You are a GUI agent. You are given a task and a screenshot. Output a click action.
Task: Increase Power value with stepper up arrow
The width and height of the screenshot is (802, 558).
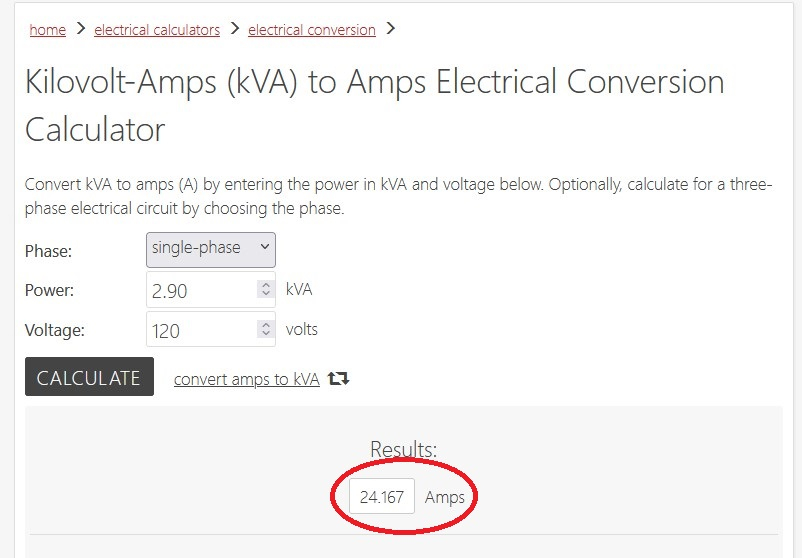click(x=265, y=285)
